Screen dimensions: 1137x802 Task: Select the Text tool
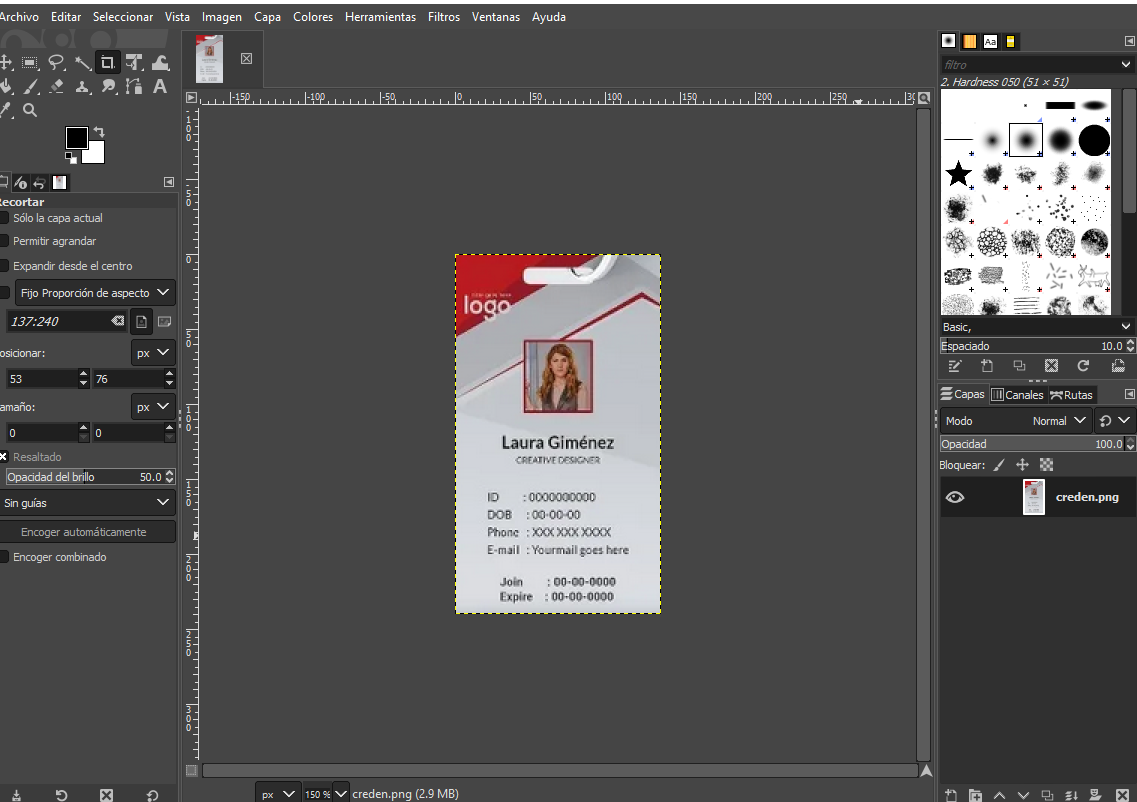click(x=159, y=87)
